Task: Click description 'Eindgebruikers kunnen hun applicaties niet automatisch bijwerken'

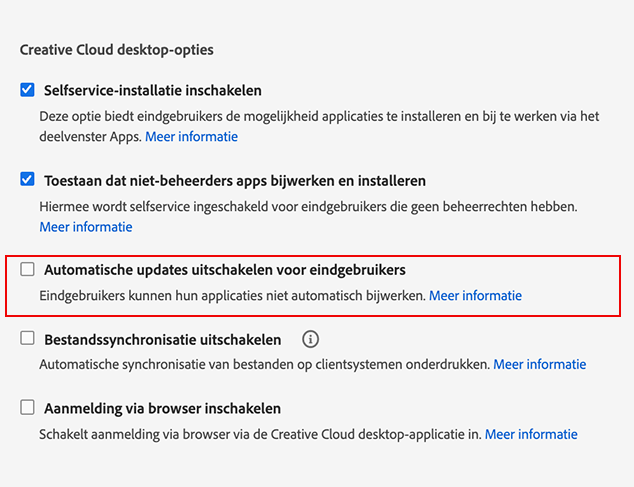Action: 232,296
